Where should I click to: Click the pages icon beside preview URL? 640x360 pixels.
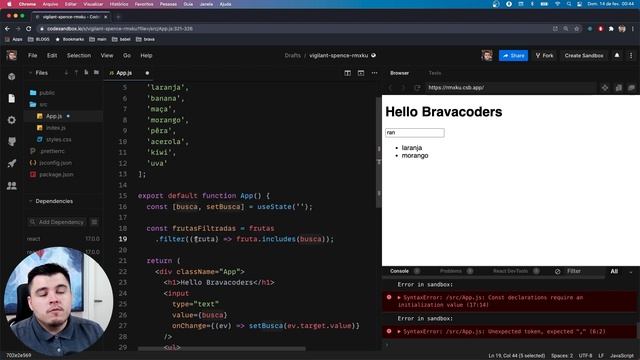tap(619, 88)
